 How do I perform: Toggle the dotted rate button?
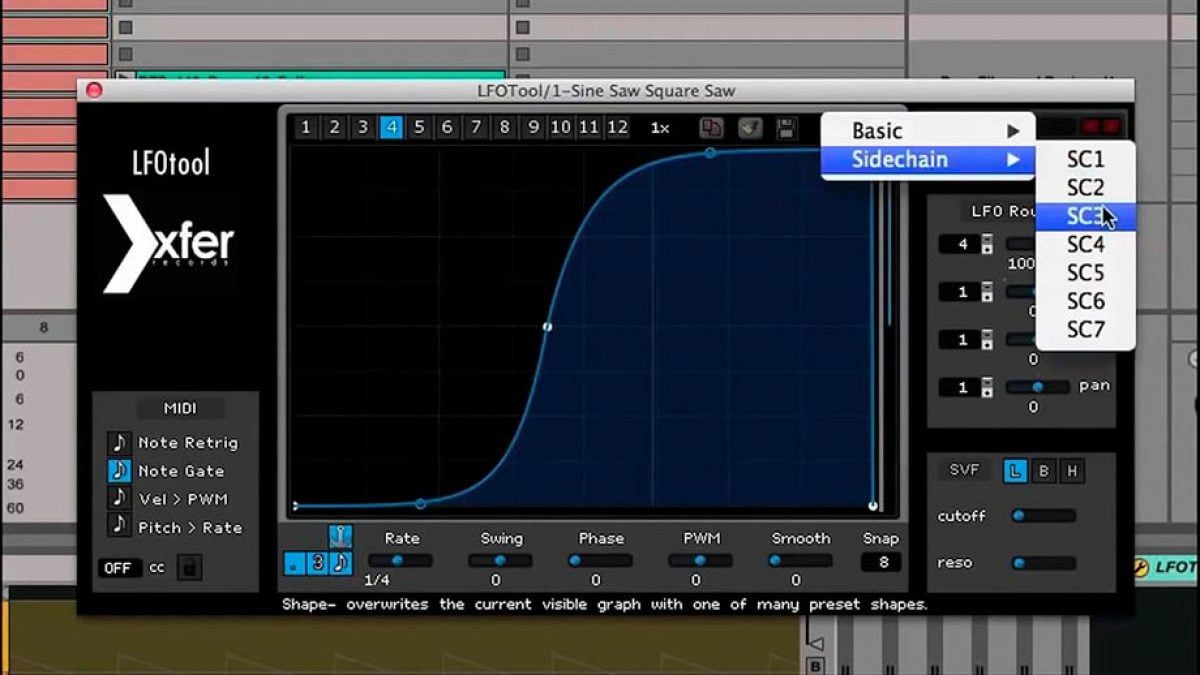pyautogui.click(x=294, y=563)
